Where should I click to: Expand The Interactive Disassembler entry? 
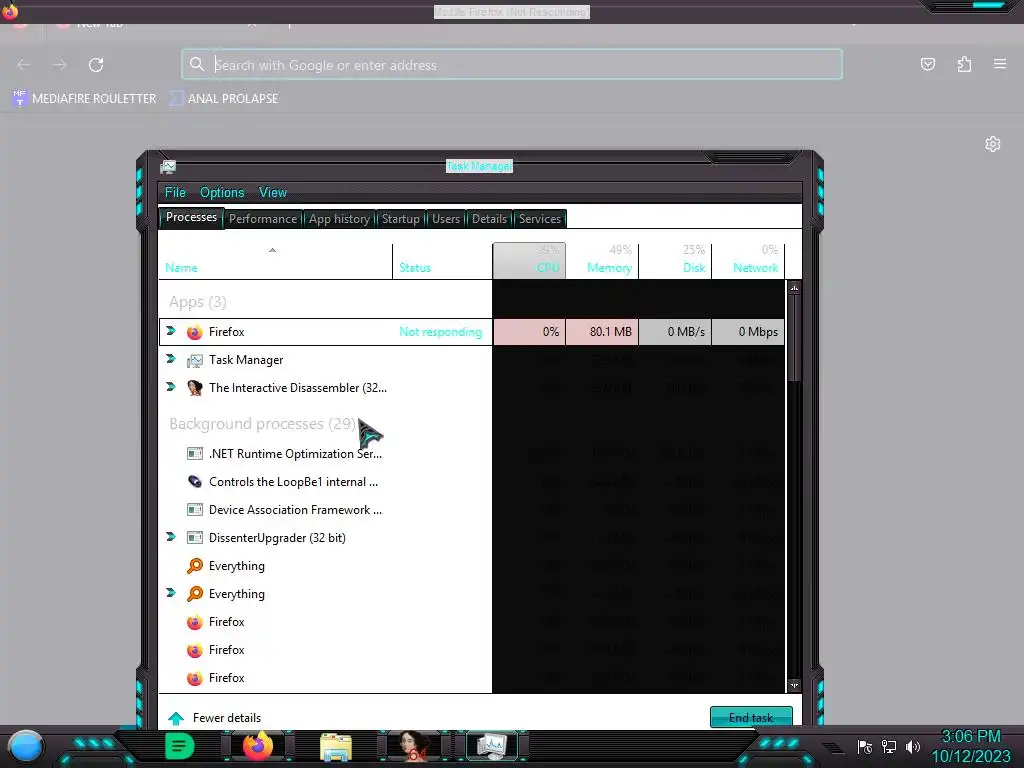click(x=171, y=387)
